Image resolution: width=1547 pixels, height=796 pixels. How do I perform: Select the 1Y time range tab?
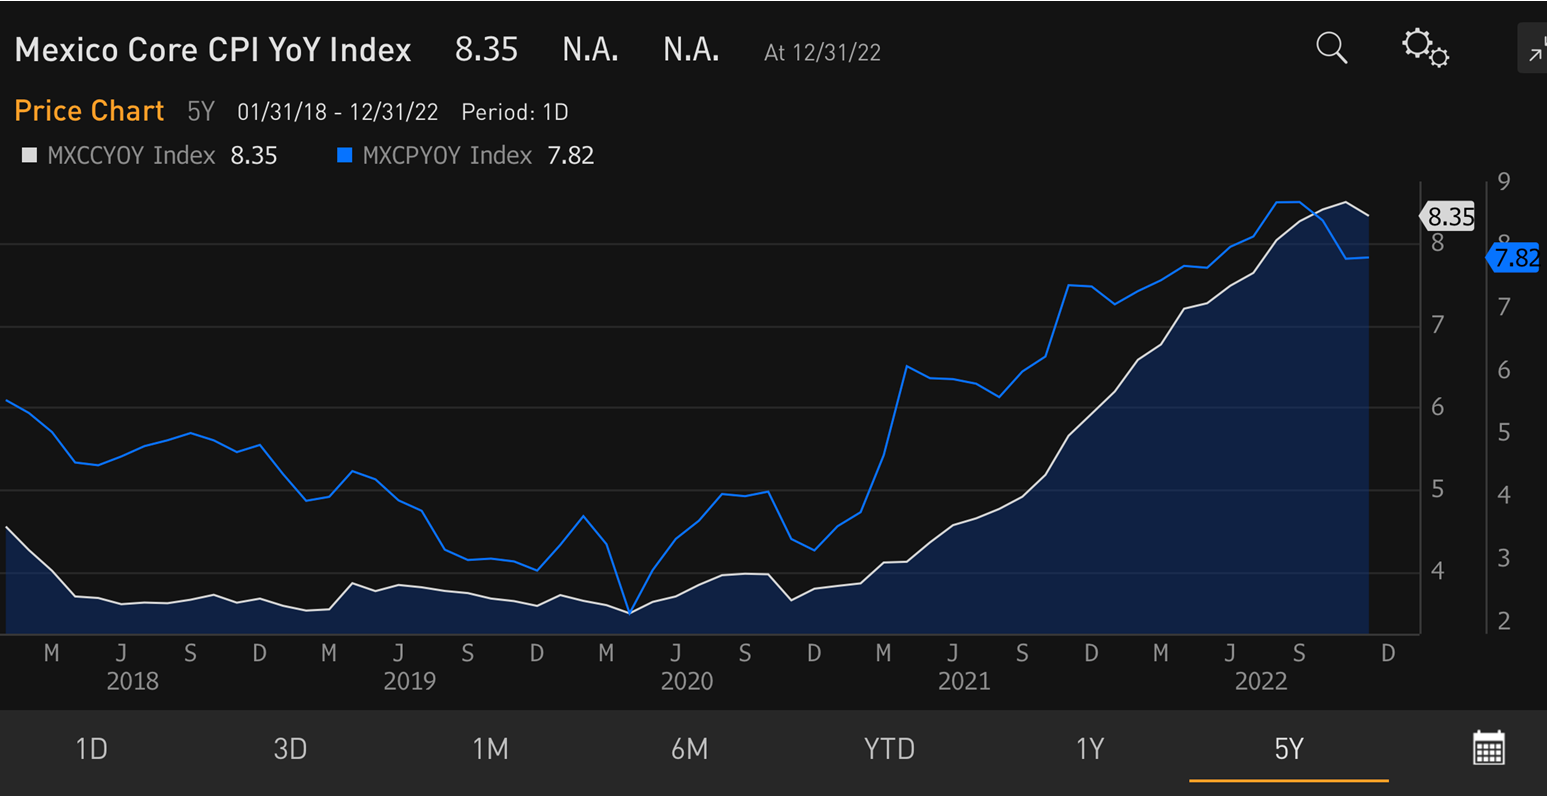point(1089,749)
